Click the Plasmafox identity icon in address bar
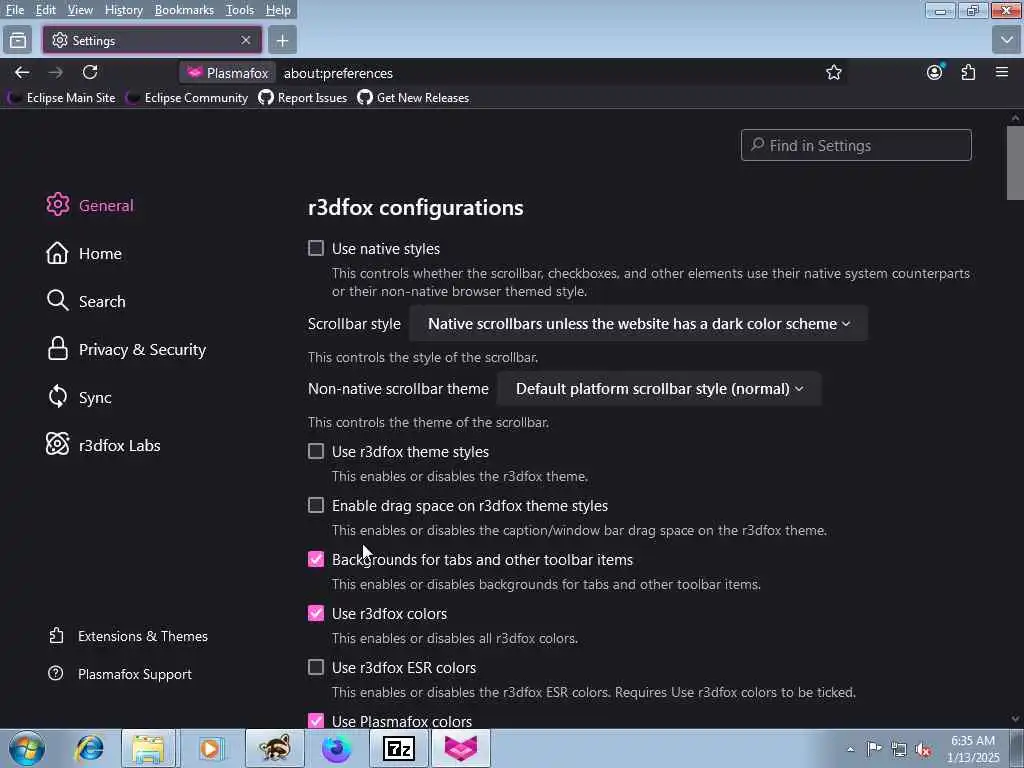This screenshot has height=768, width=1024. [228, 72]
